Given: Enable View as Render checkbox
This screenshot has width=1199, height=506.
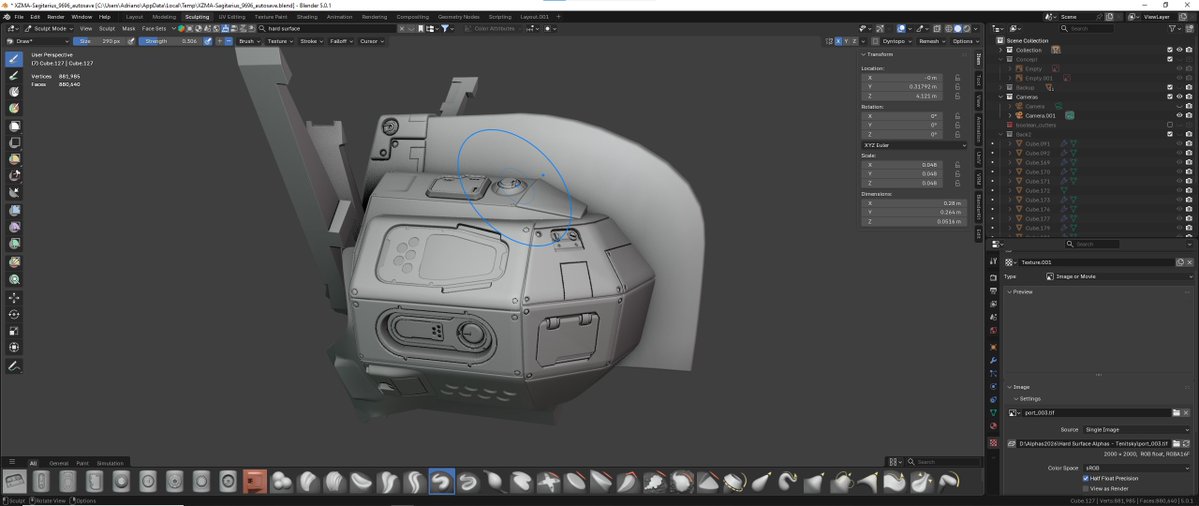Looking at the screenshot, I should click(1086, 488).
